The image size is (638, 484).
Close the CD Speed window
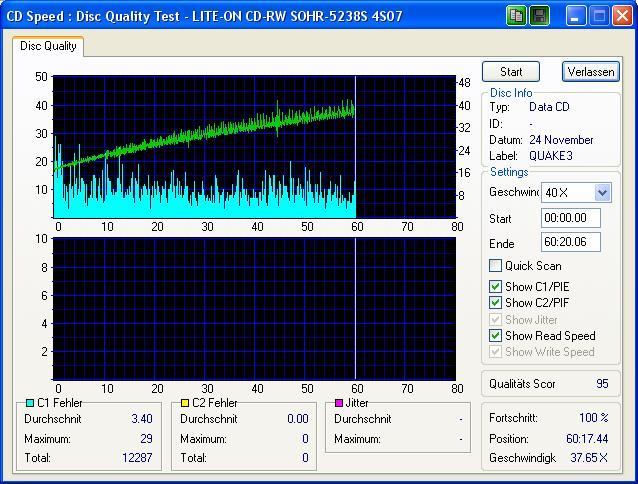623,16
